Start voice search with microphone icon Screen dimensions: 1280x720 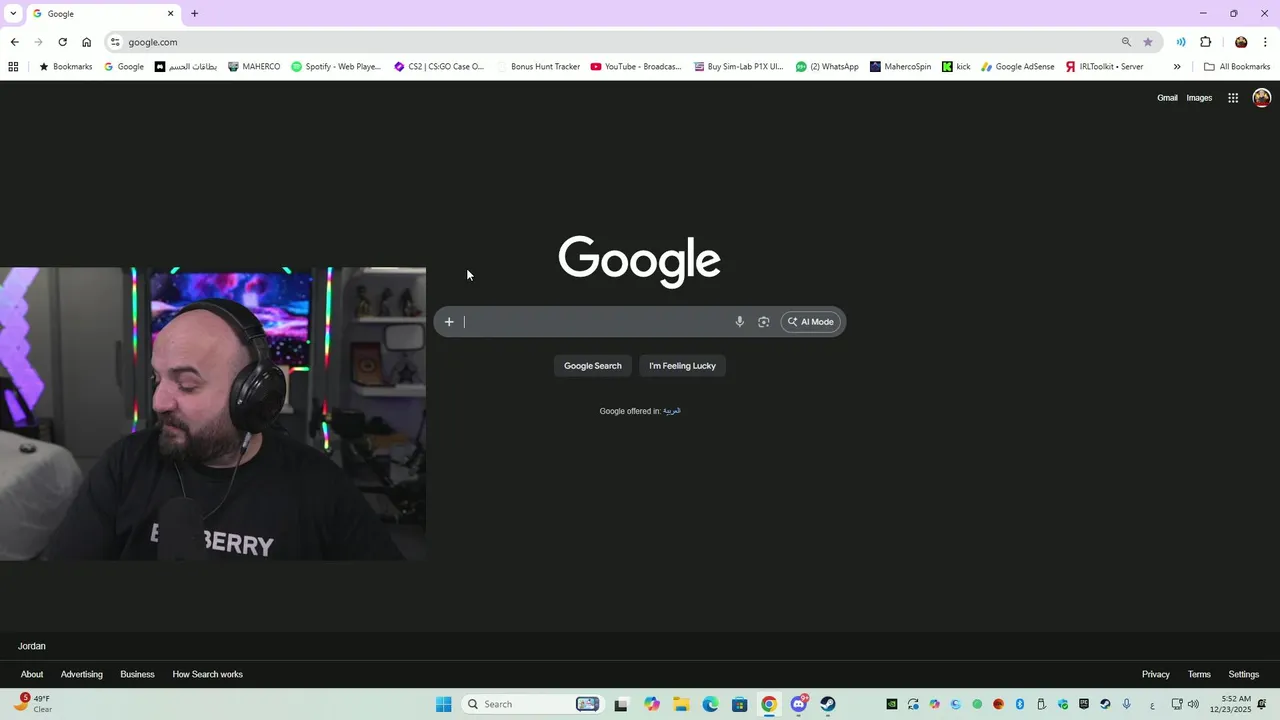[x=739, y=322]
